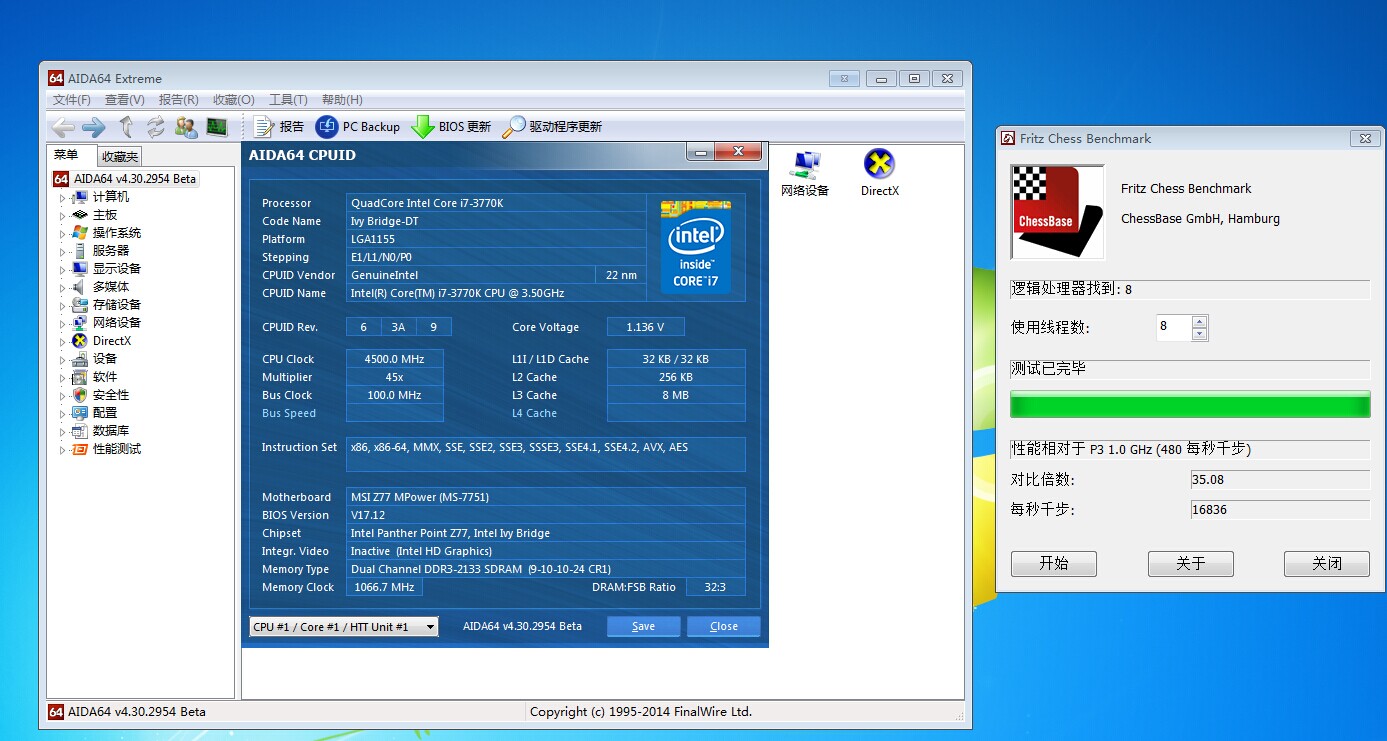The image size is (1387, 741).
Task: Minimize the AIDA64 CPUID panel
Action: [700, 152]
